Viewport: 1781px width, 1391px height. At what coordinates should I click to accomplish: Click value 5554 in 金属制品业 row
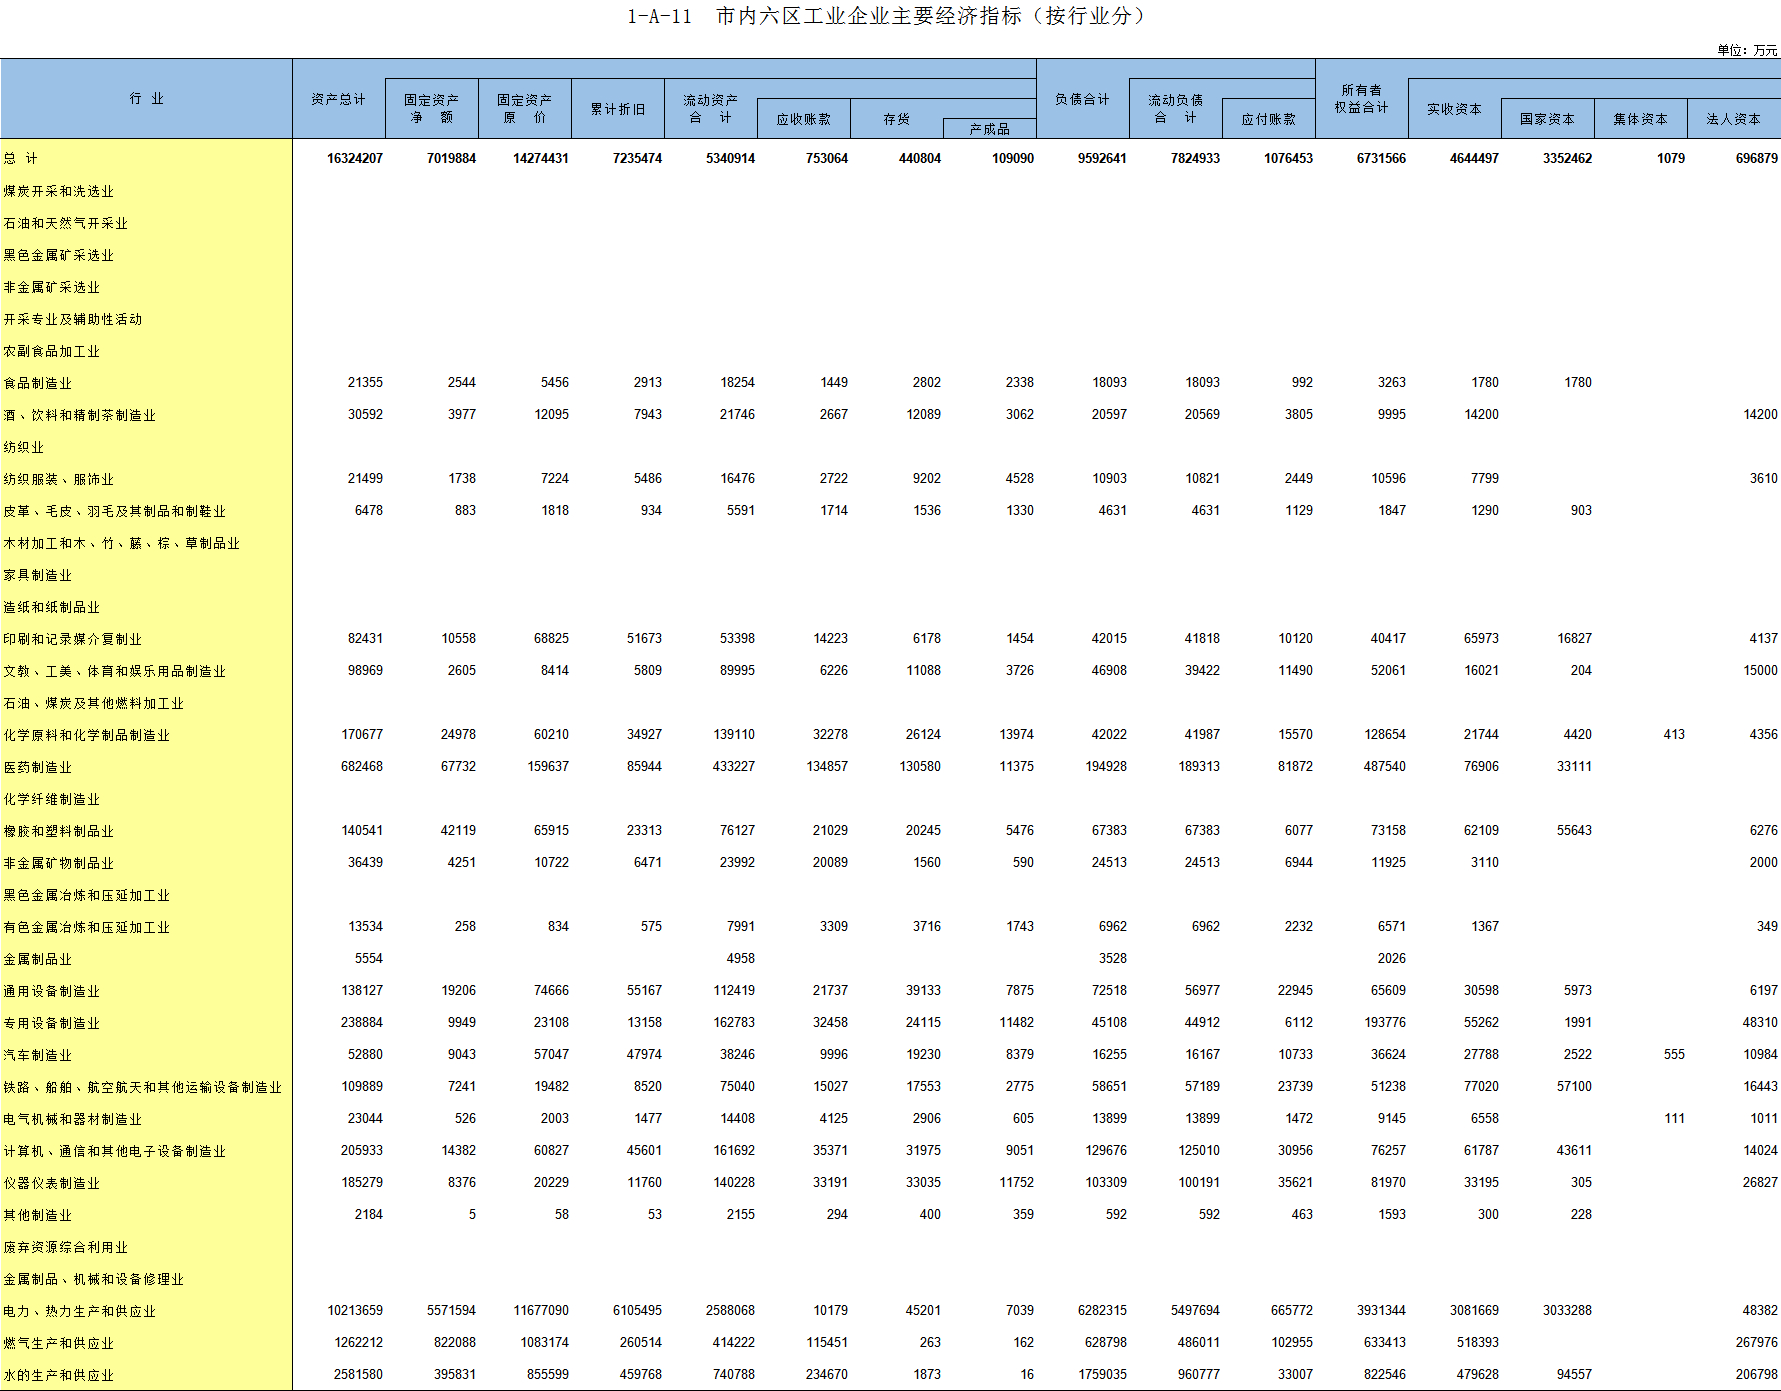[369, 958]
